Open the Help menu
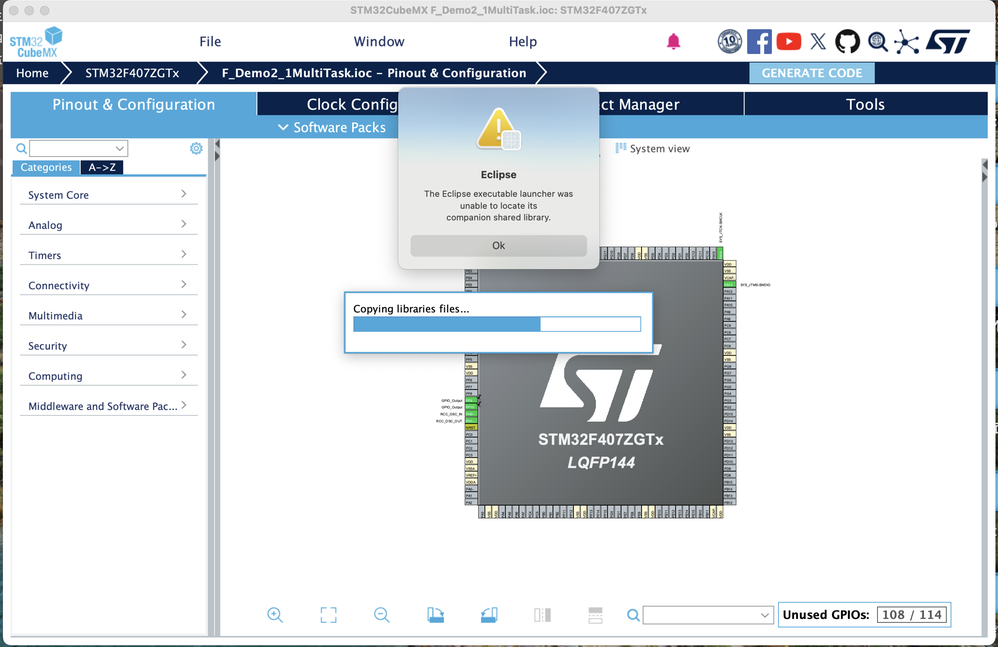998x647 pixels. (523, 41)
